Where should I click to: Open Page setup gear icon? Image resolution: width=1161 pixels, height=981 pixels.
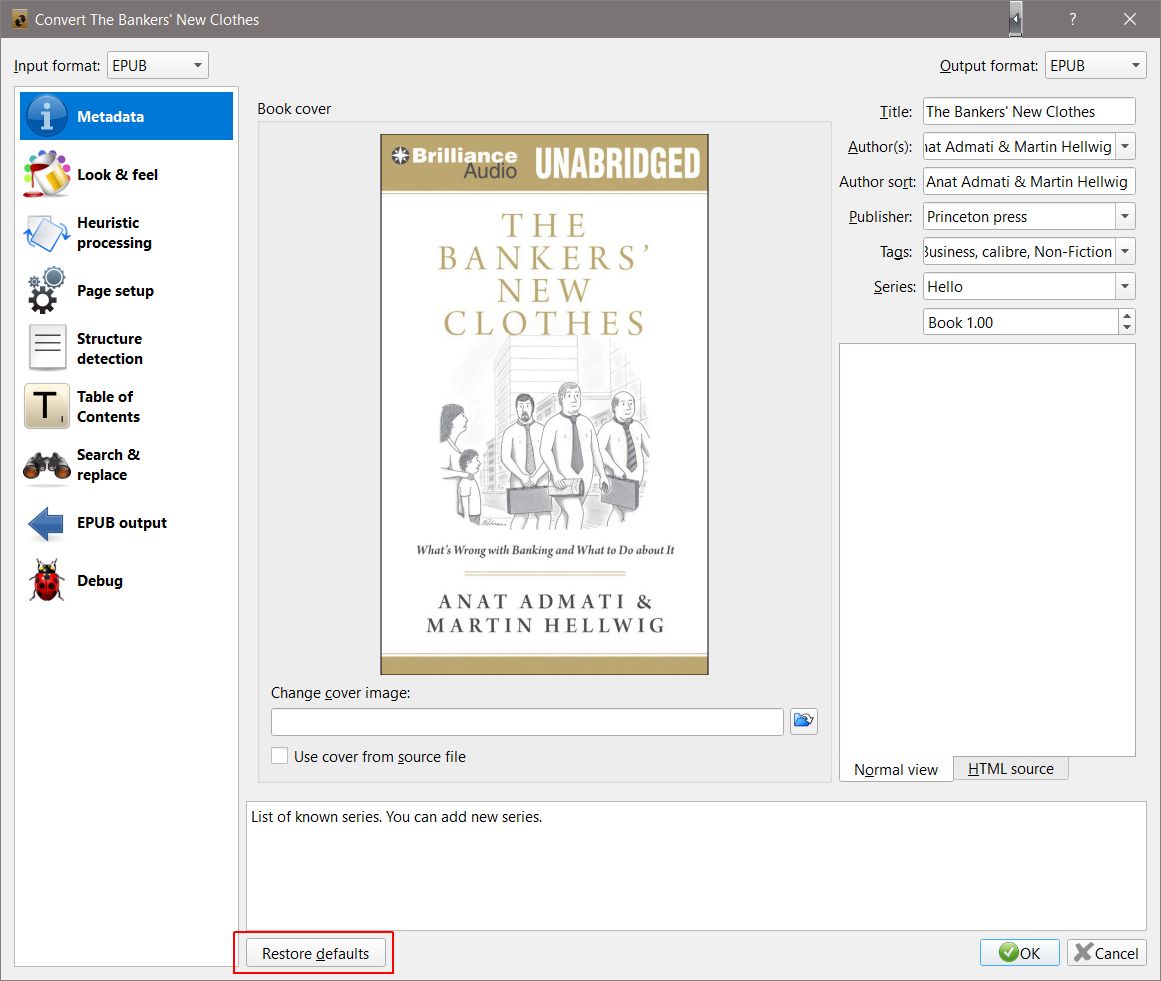pos(46,291)
